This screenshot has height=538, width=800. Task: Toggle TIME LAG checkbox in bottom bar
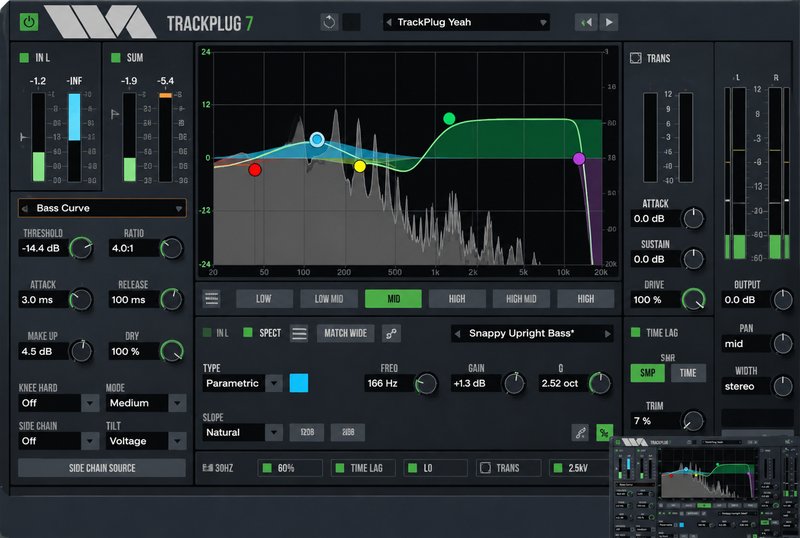coord(339,468)
